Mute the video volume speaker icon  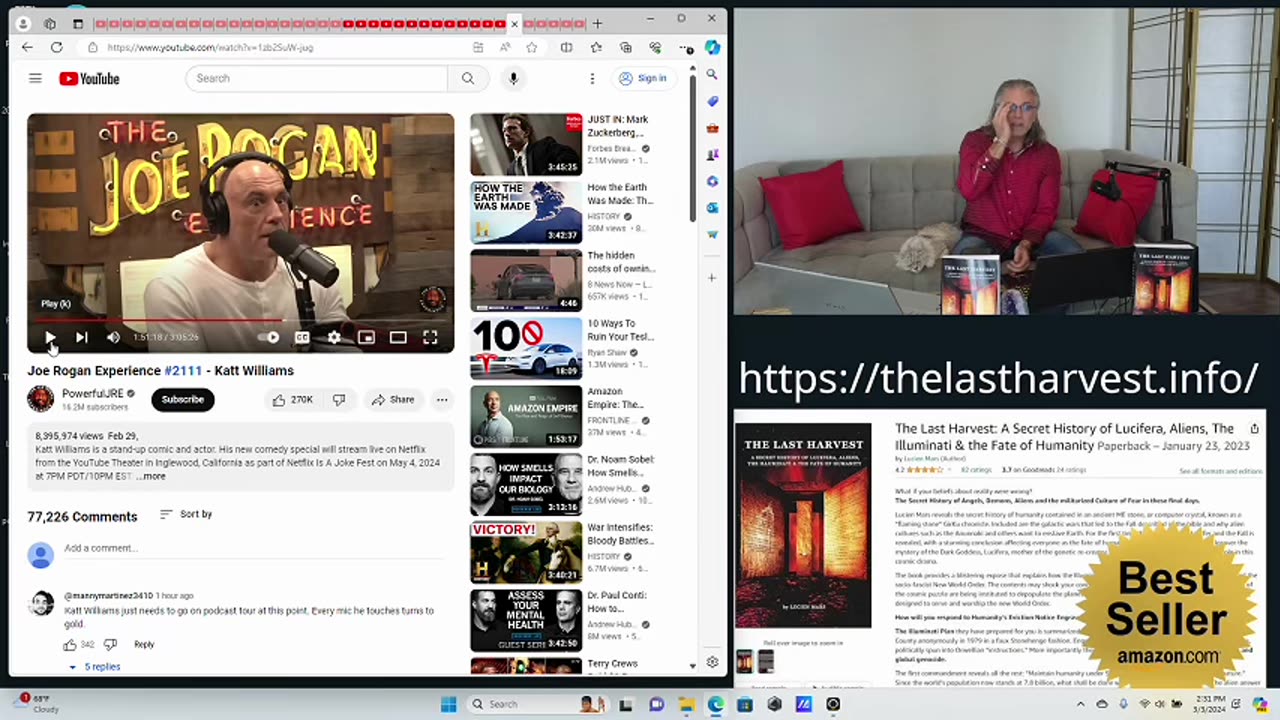point(113,338)
